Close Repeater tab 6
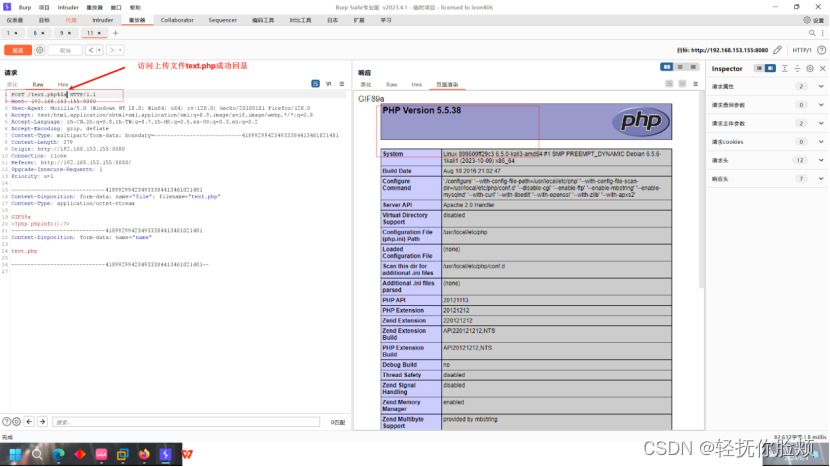Image resolution: width=830 pixels, height=467 pixels. pyautogui.click(x=43, y=33)
